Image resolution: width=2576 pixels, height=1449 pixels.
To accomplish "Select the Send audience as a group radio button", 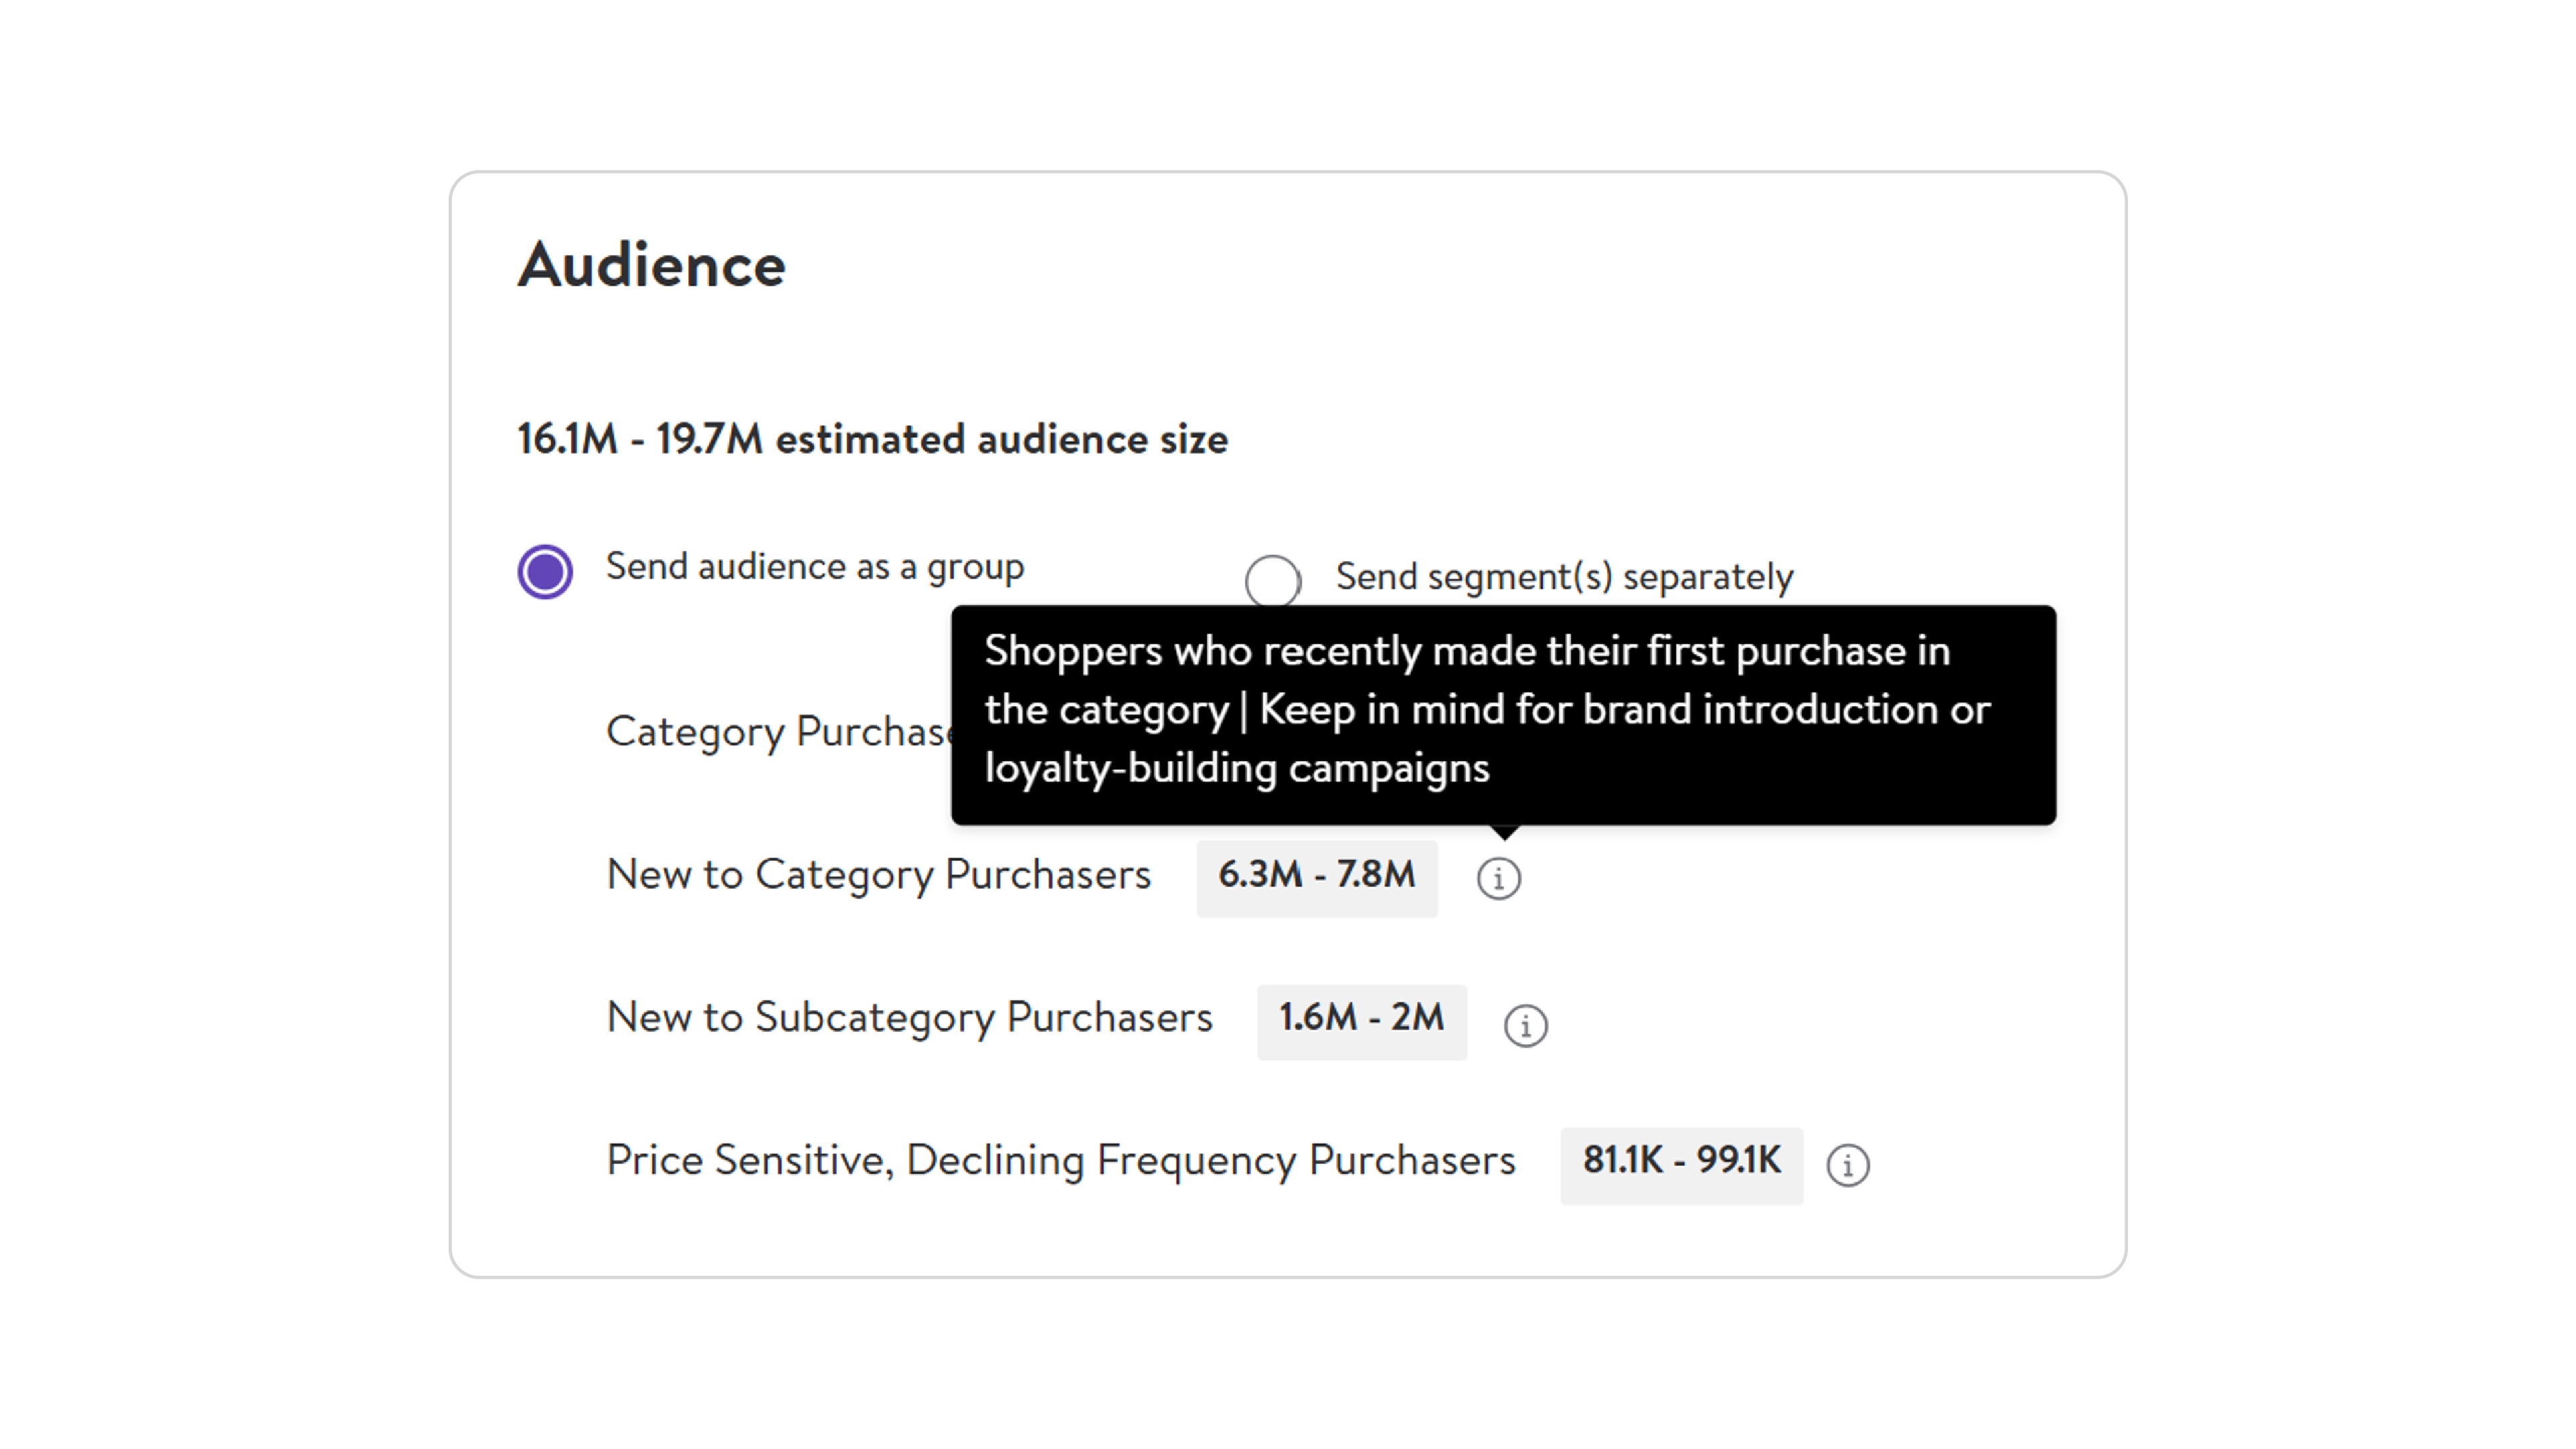I will pyautogui.click(x=545, y=571).
